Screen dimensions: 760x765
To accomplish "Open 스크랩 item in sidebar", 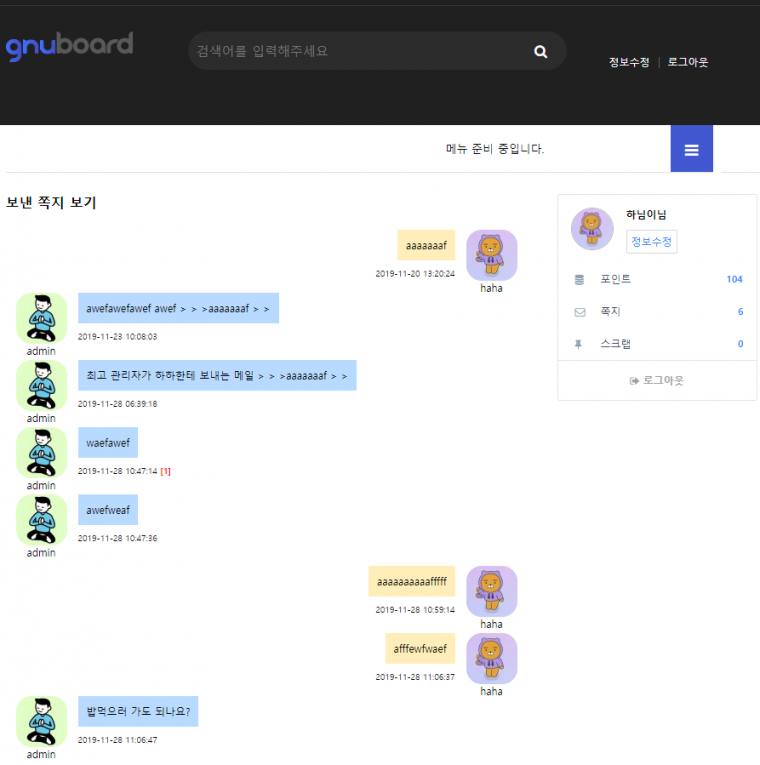I will 615,344.
